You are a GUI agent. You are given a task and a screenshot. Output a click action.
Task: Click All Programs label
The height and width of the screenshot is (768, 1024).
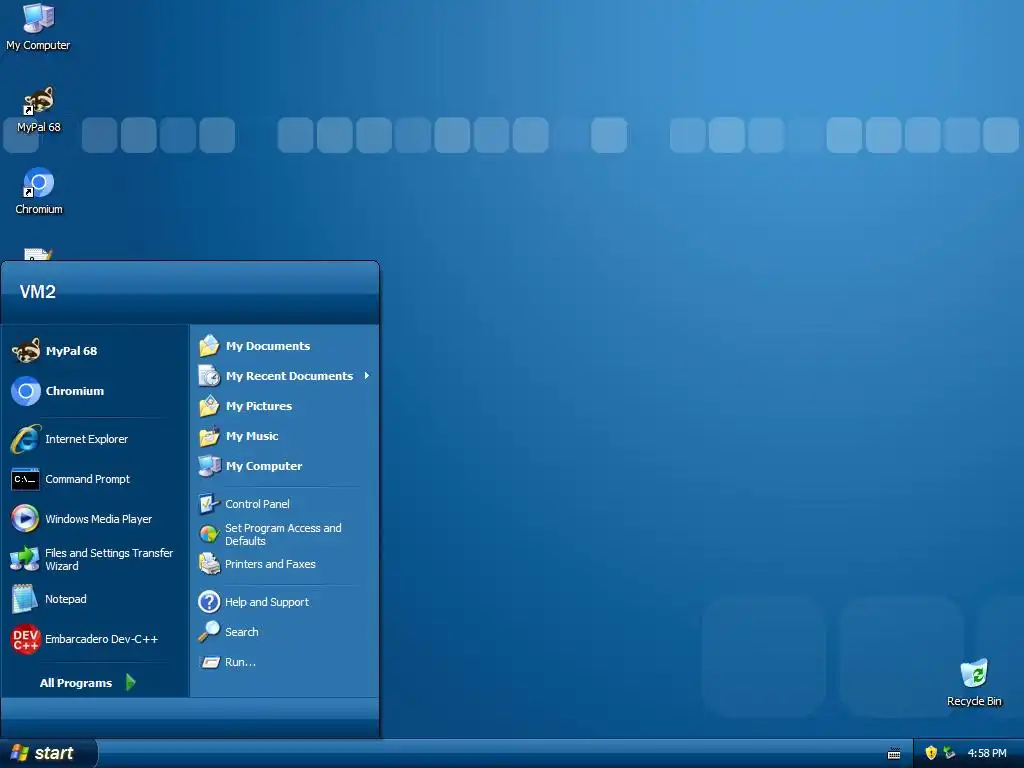point(76,683)
